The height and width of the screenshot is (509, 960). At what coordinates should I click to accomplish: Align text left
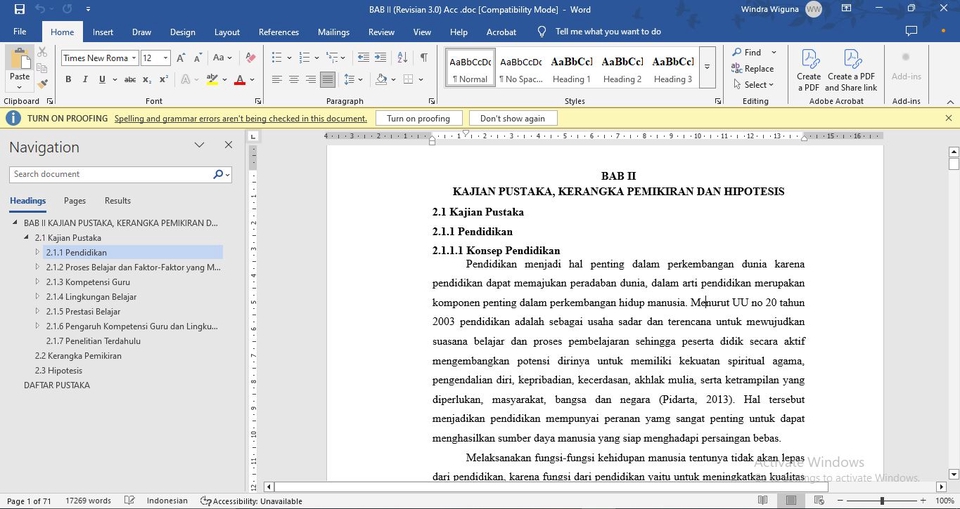277,80
